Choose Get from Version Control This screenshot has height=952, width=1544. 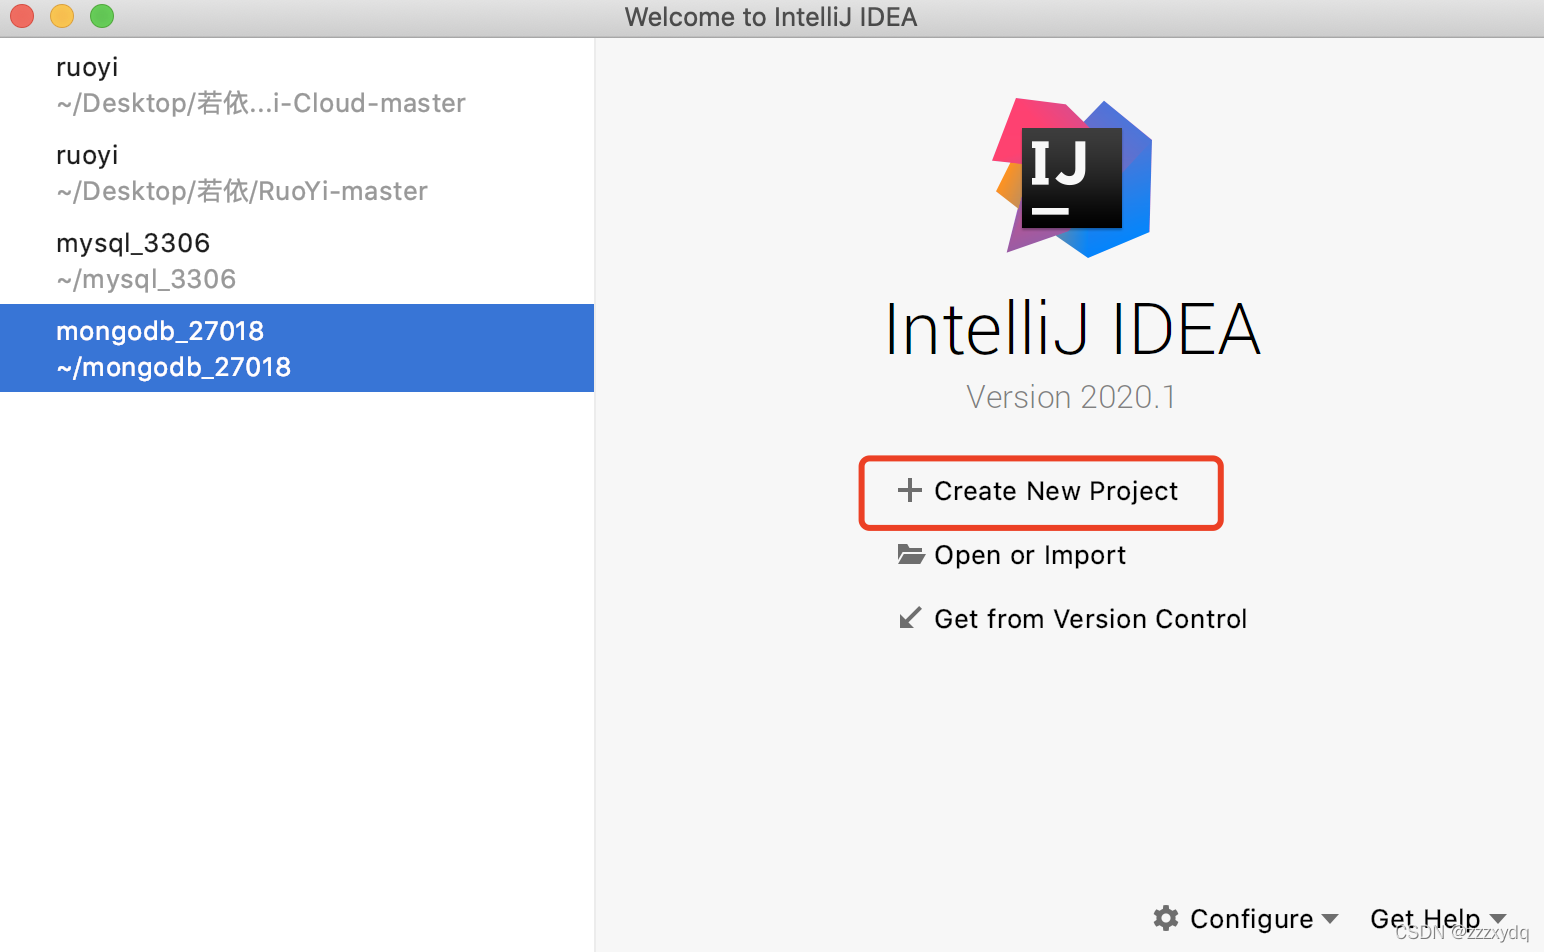(x=1090, y=618)
